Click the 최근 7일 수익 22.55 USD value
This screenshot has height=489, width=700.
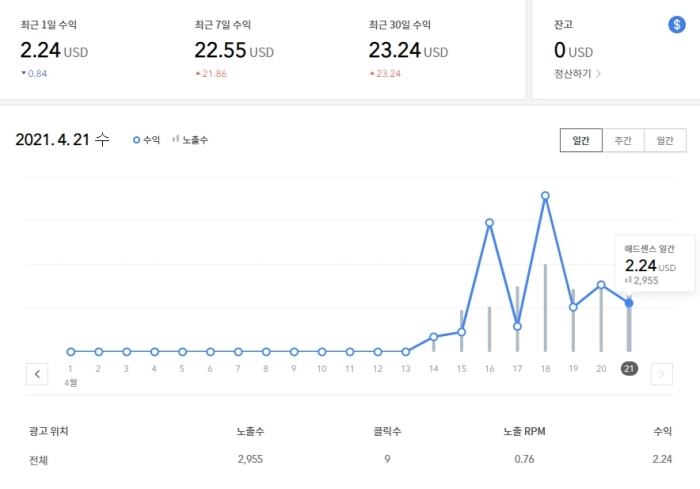(234, 50)
